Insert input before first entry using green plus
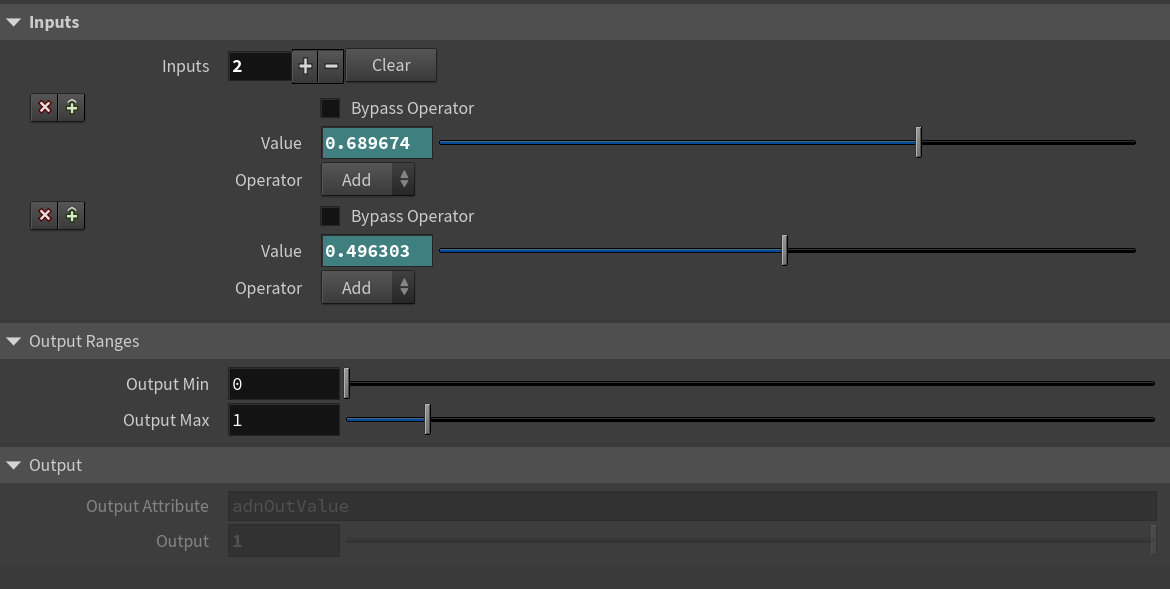This screenshot has width=1170, height=589. coord(71,107)
